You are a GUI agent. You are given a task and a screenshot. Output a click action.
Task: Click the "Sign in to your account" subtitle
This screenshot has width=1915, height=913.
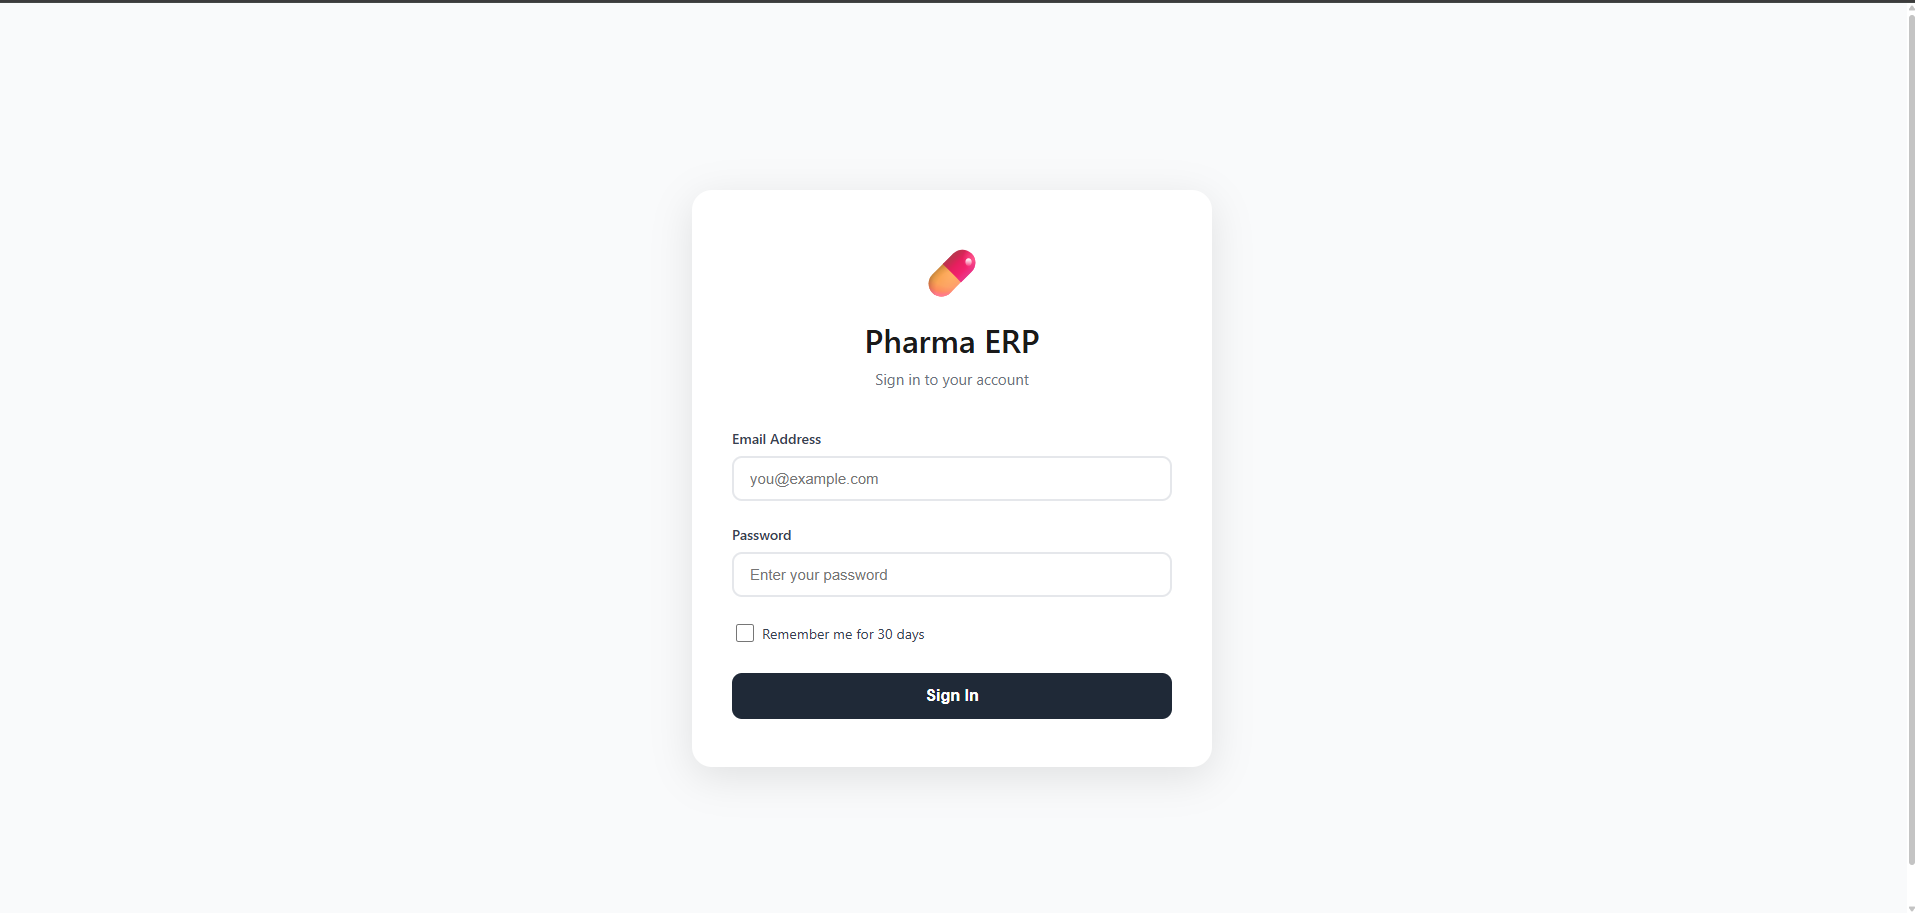click(951, 380)
